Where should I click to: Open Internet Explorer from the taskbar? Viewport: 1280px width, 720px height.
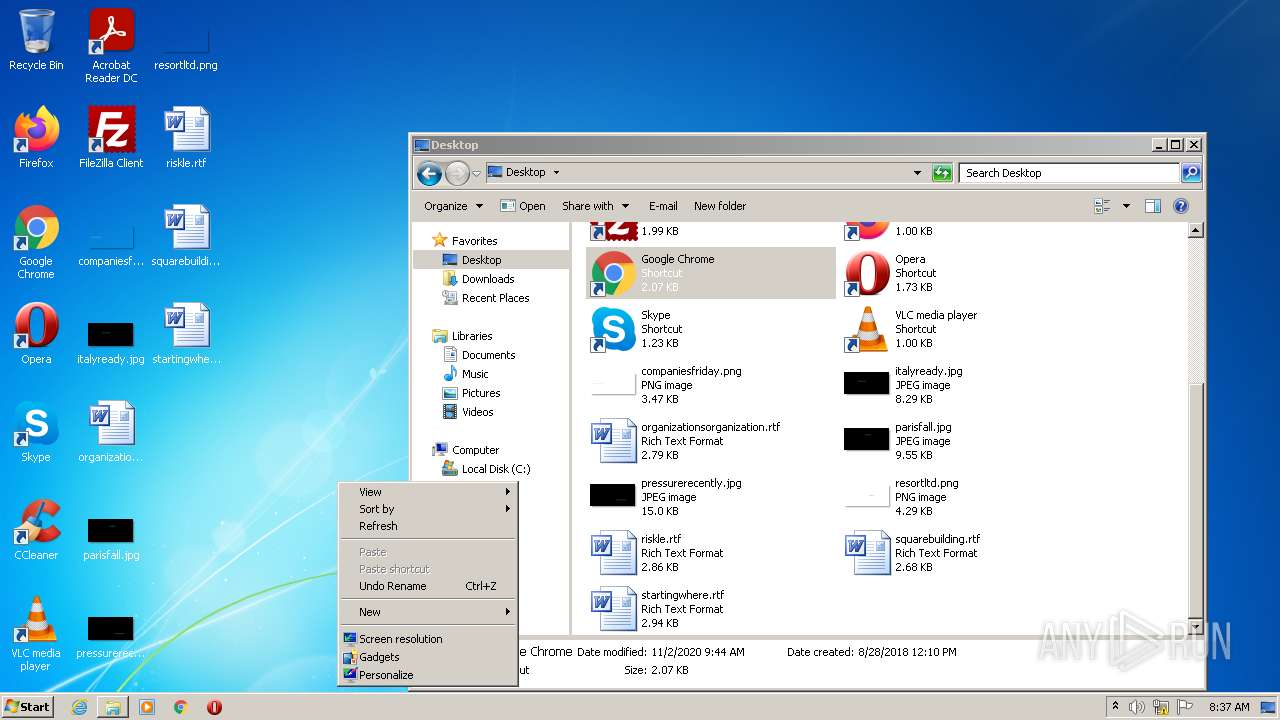(79, 707)
